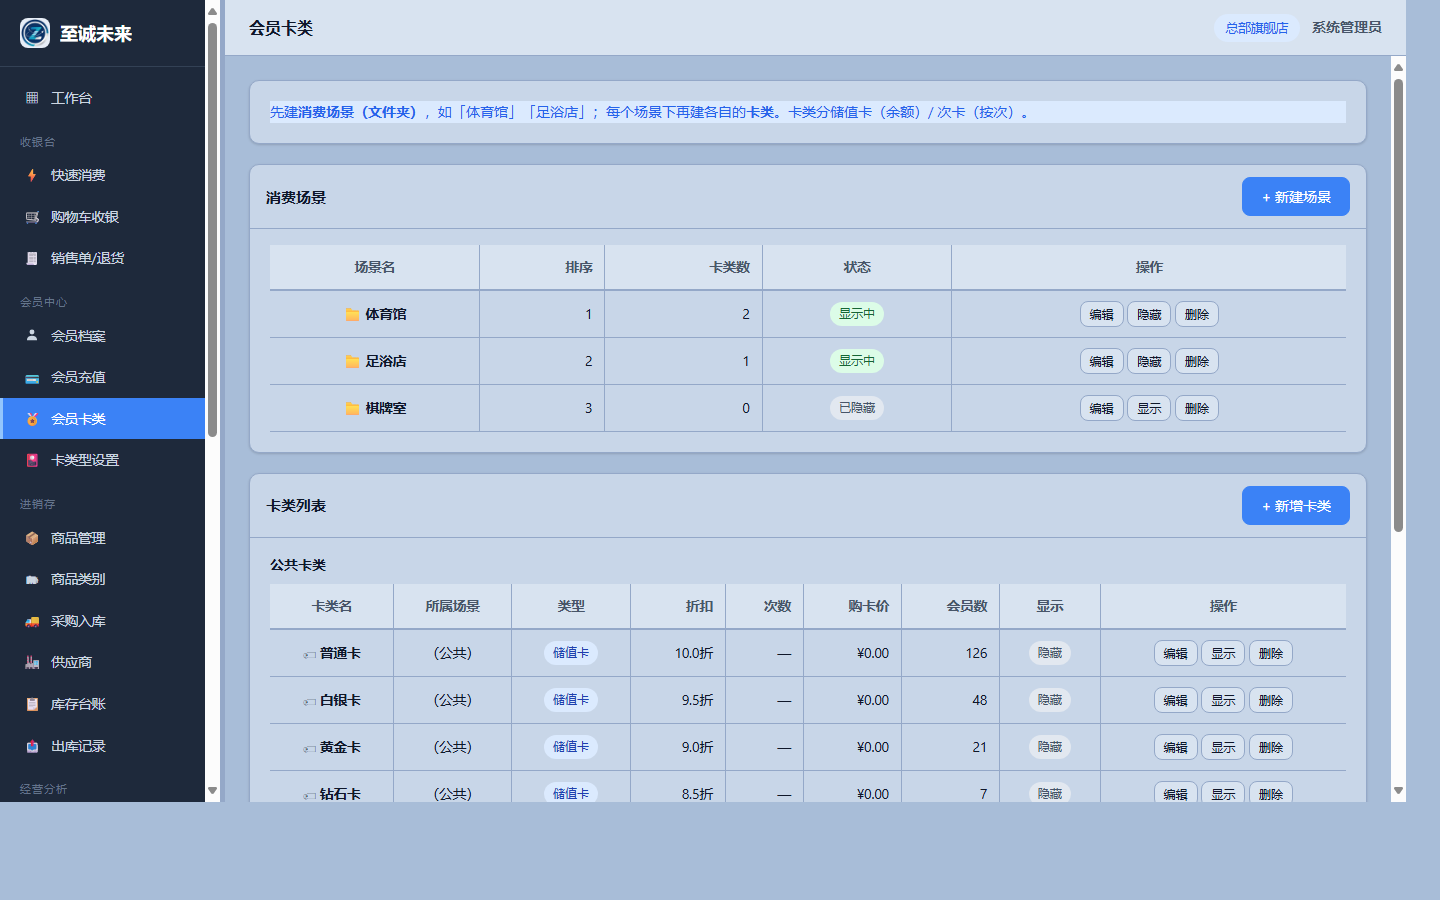Image resolution: width=1440 pixels, height=900 pixels.
Task: Hide the 足浴店 scene
Action: (x=1149, y=361)
